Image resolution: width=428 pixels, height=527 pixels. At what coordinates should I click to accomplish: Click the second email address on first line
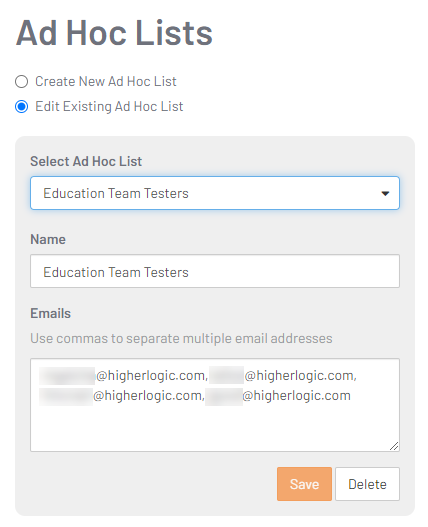click(282, 375)
